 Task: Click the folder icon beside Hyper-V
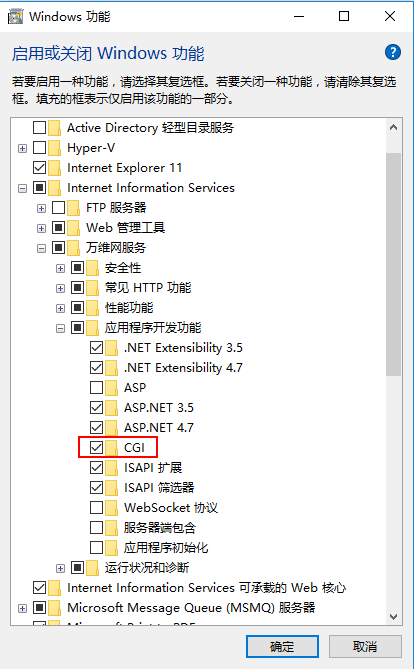coord(55,148)
